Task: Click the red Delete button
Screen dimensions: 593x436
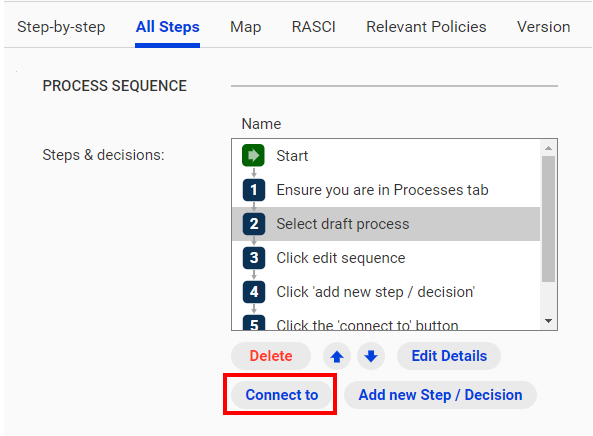Action: pyautogui.click(x=271, y=356)
